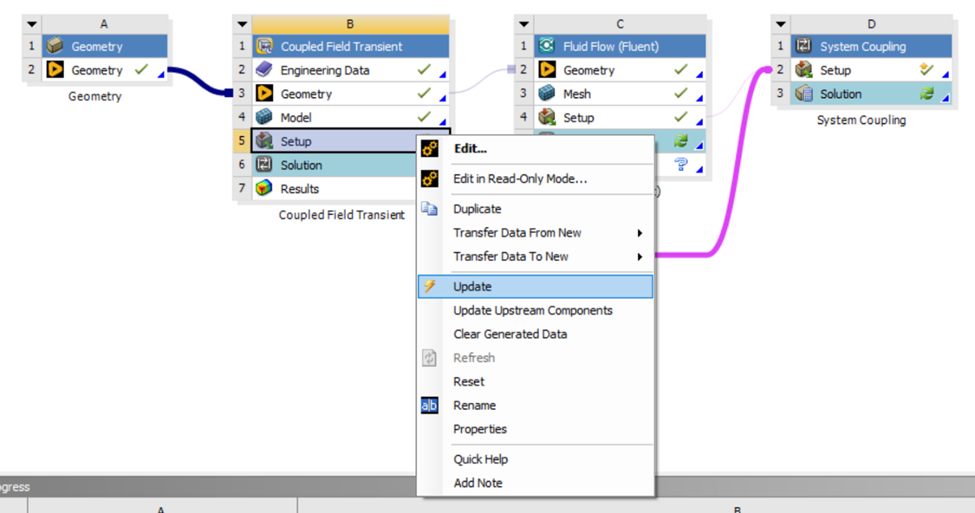Click the column B header of system B

[x=350, y=24]
